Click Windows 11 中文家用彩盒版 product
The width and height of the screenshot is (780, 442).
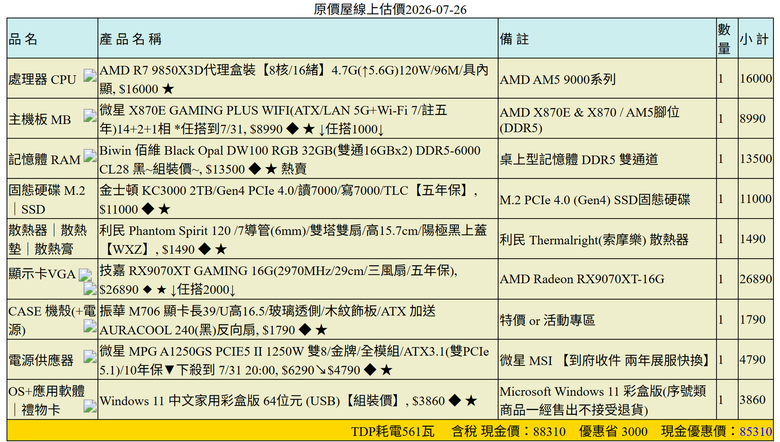click(x=289, y=400)
